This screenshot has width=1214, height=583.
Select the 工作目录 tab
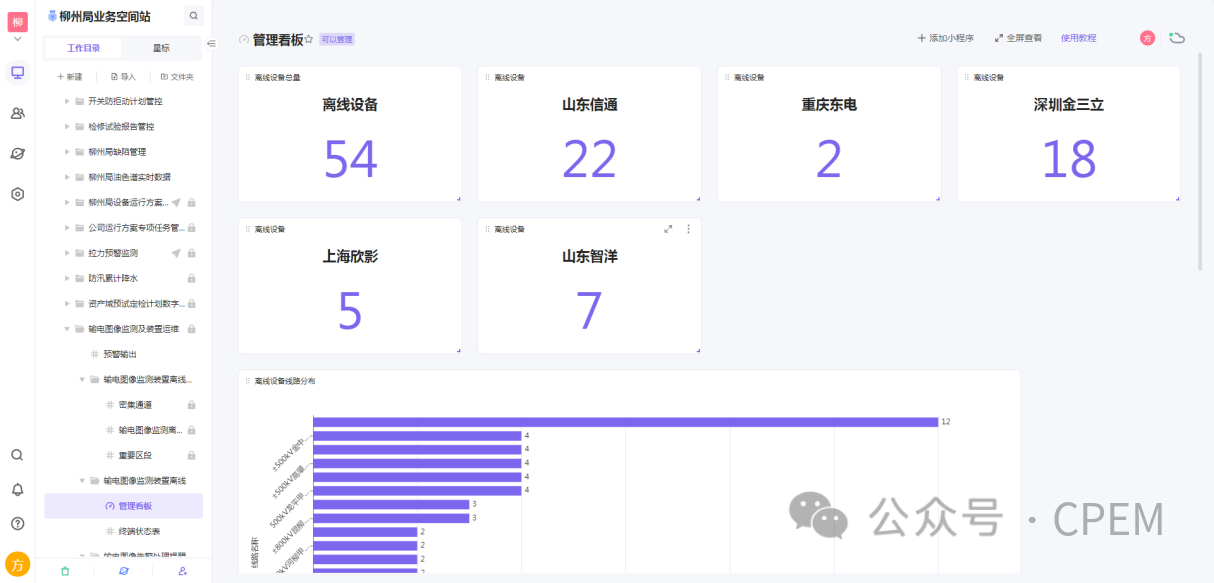click(83, 48)
